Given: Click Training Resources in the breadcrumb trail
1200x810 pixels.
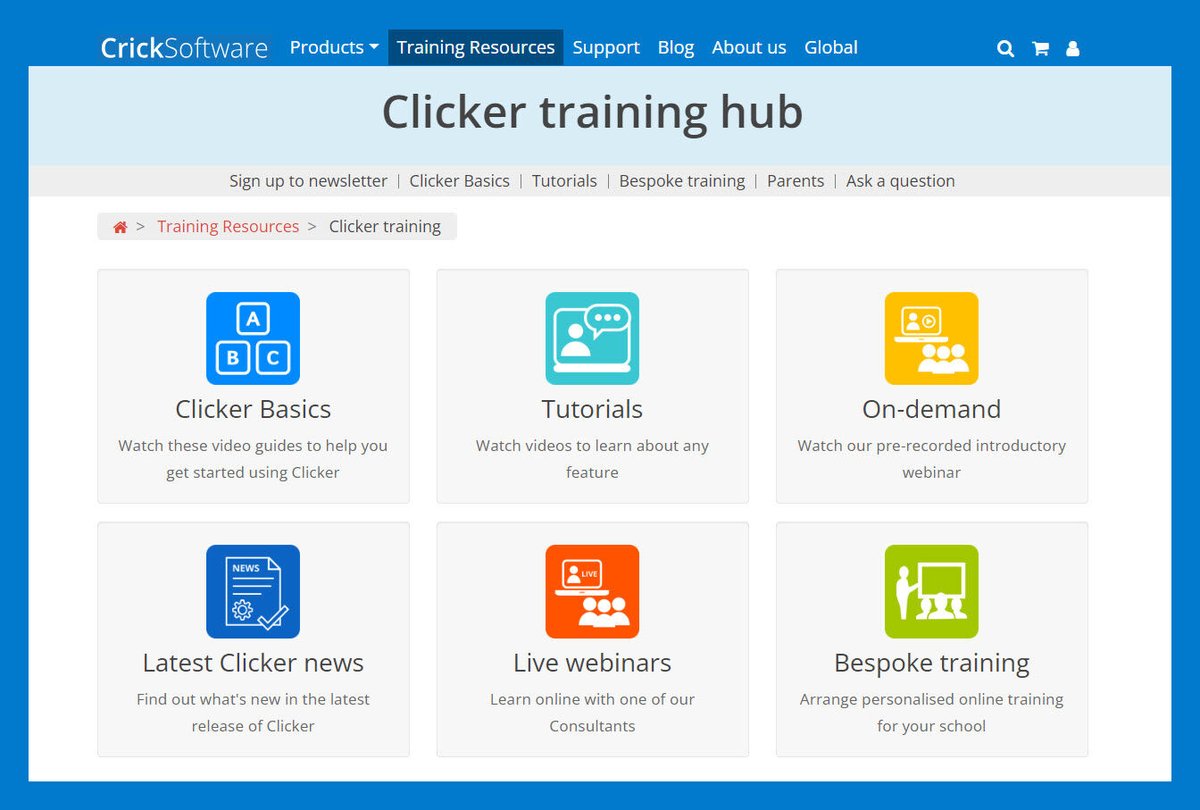Looking at the screenshot, I should 228,226.
